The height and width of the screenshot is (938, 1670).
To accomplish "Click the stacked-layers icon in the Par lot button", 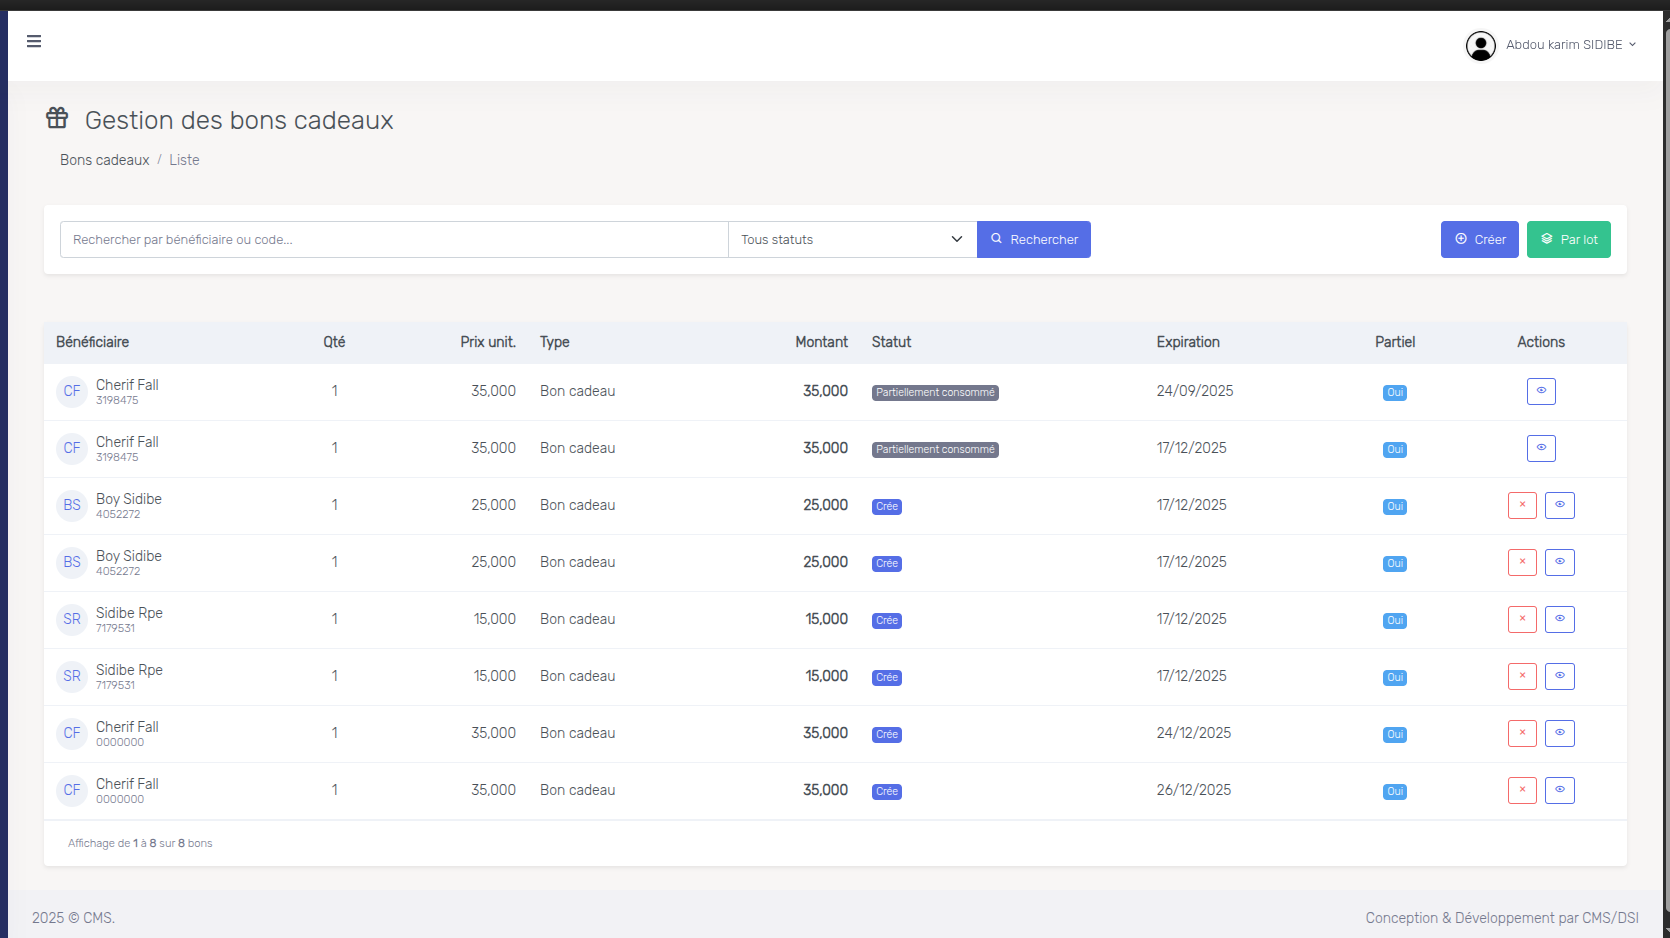I will [1547, 239].
